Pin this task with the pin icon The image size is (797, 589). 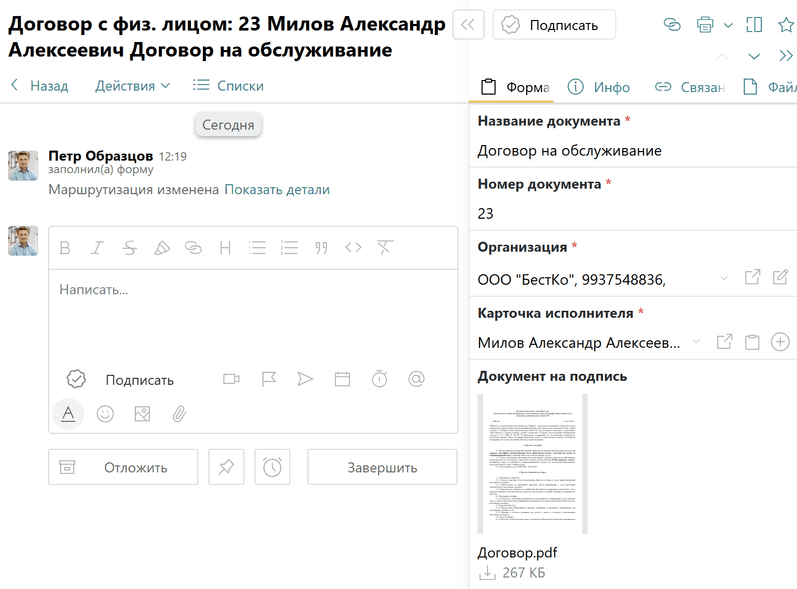[226, 467]
